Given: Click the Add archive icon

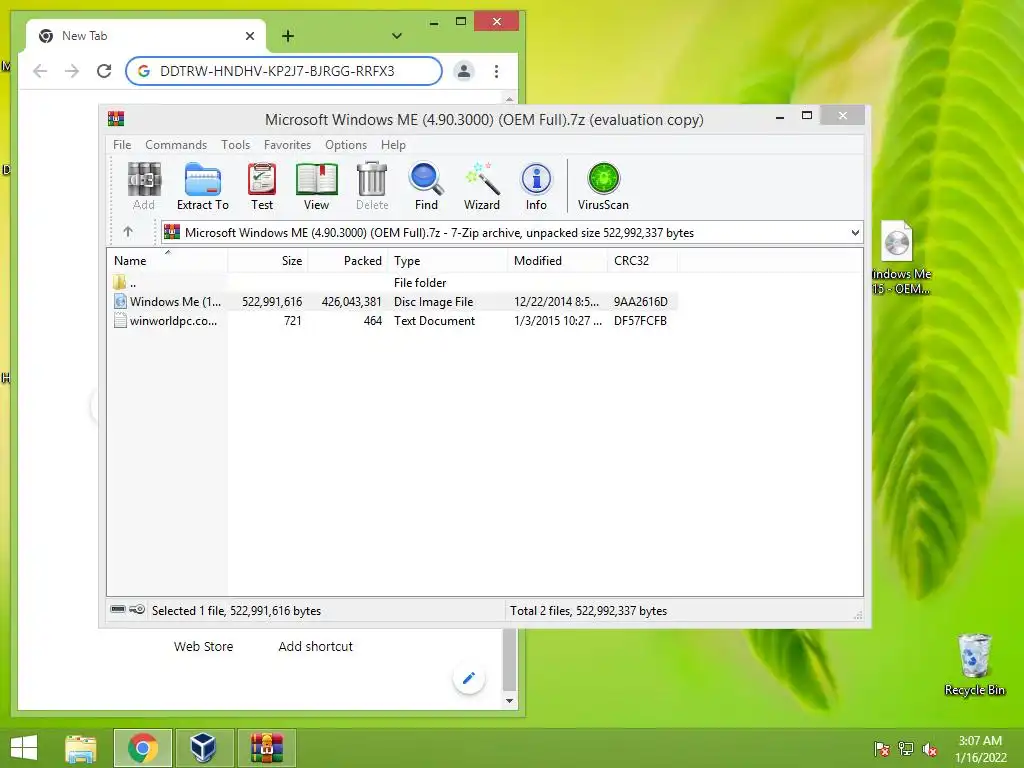Looking at the screenshot, I should pos(144,186).
